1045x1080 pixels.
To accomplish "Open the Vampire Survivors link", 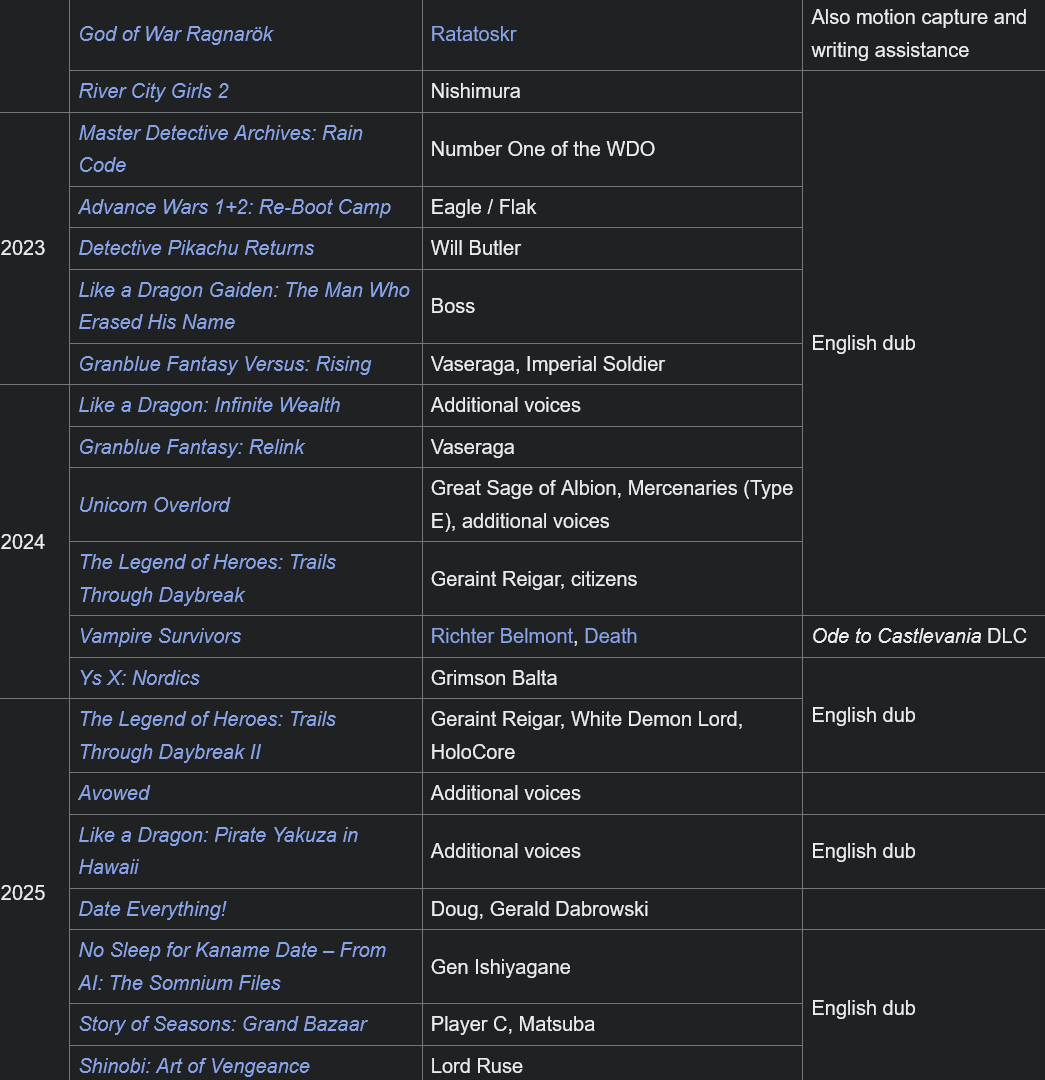I will point(160,636).
